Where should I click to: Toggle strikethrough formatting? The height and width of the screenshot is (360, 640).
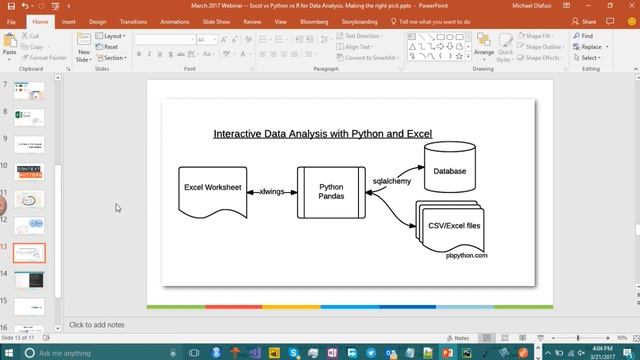pos(181,54)
